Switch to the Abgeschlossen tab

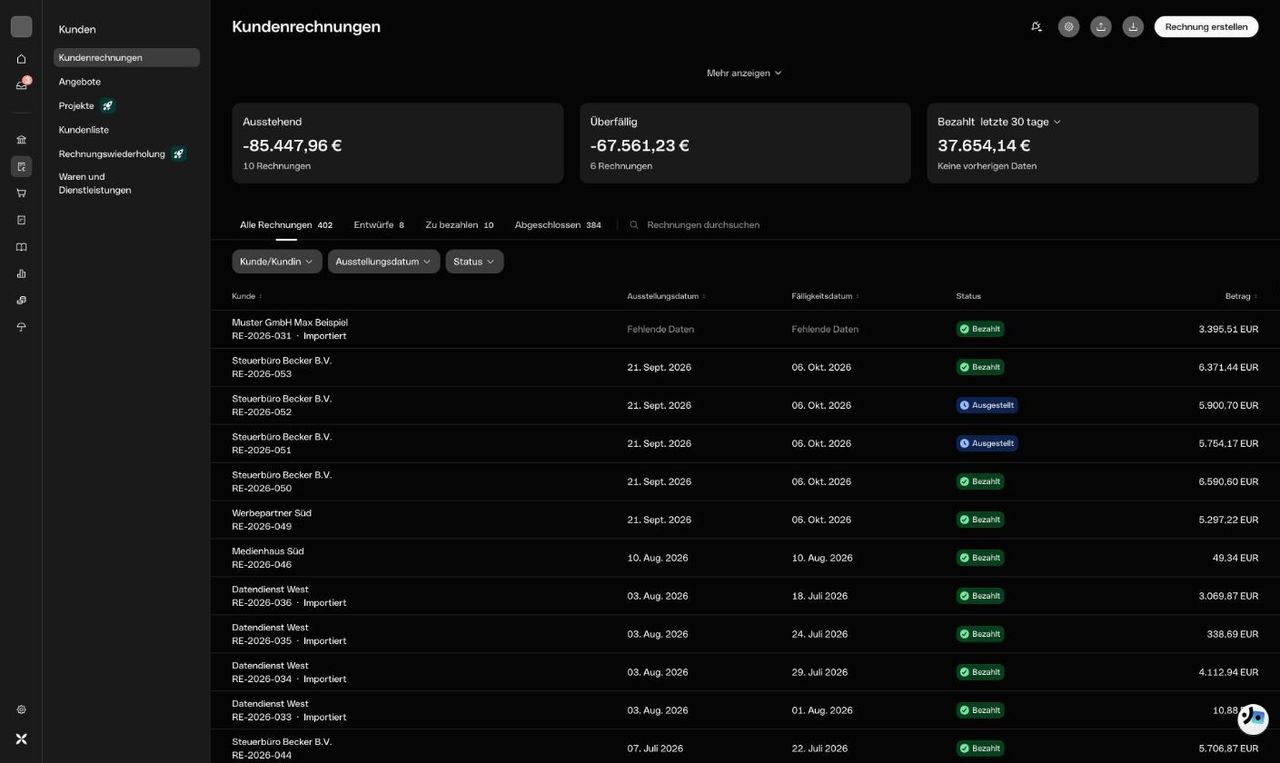558,225
